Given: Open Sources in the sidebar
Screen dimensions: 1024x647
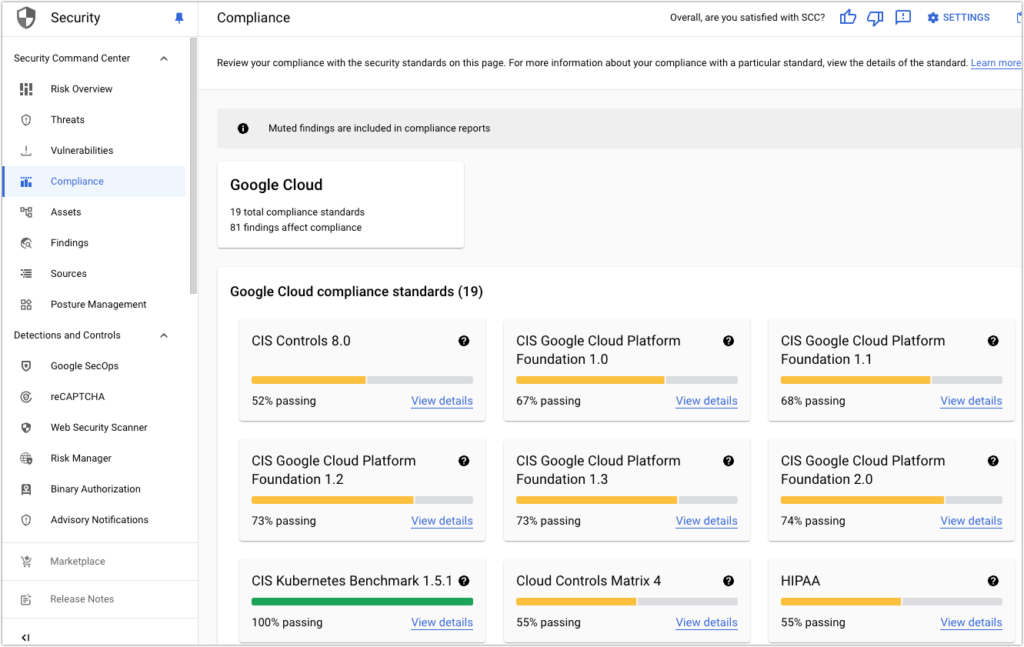Looking at the screenshot, I should [69, 274].
